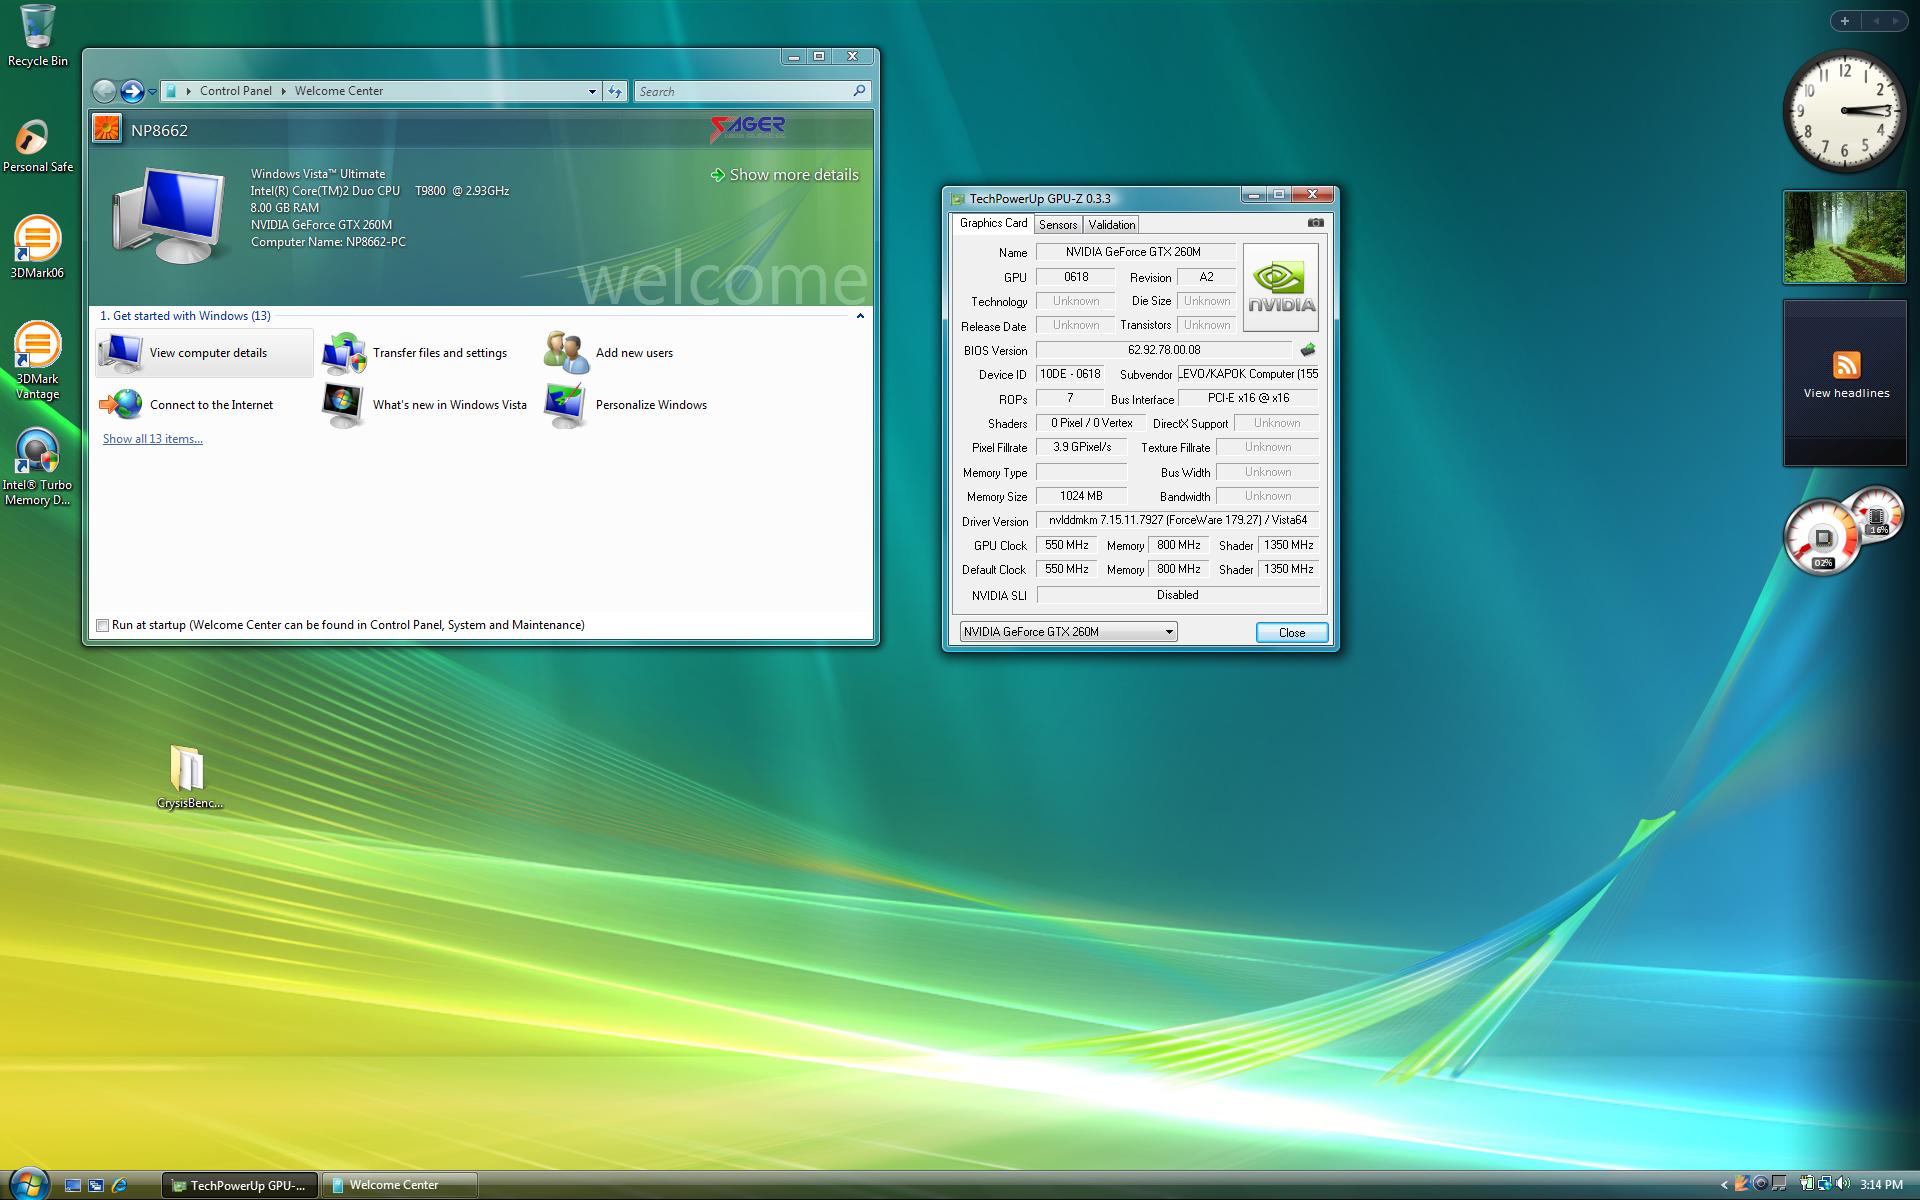Viewport: 1920px width, 1200px height.
Task: Expand the Control Panel breadcrumb arrow
Action: point(284,91)
